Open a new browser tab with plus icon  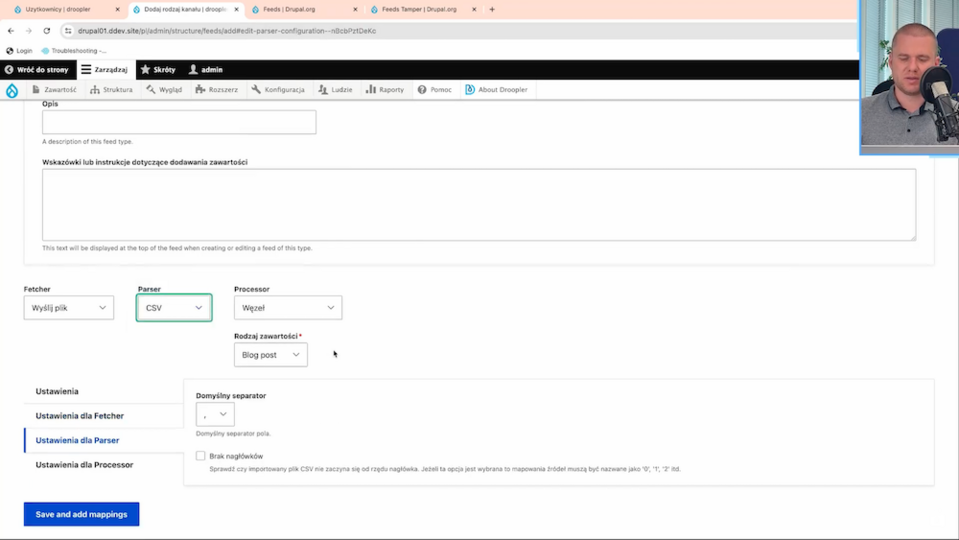492,9
